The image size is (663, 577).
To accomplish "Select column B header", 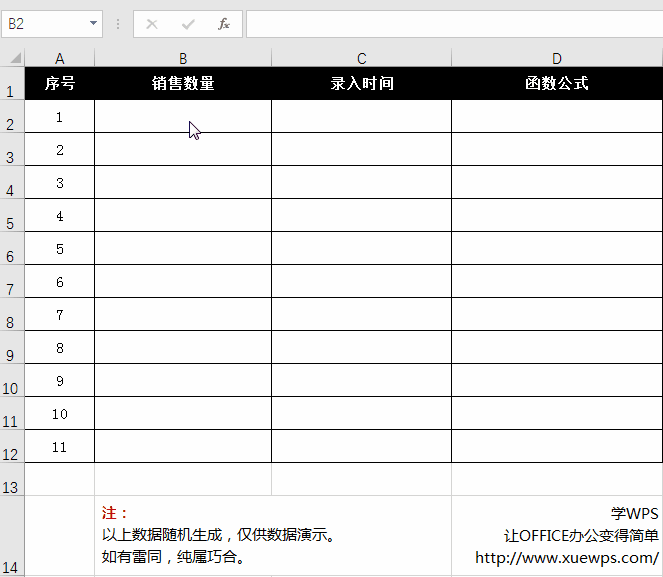I will point(183,58).
